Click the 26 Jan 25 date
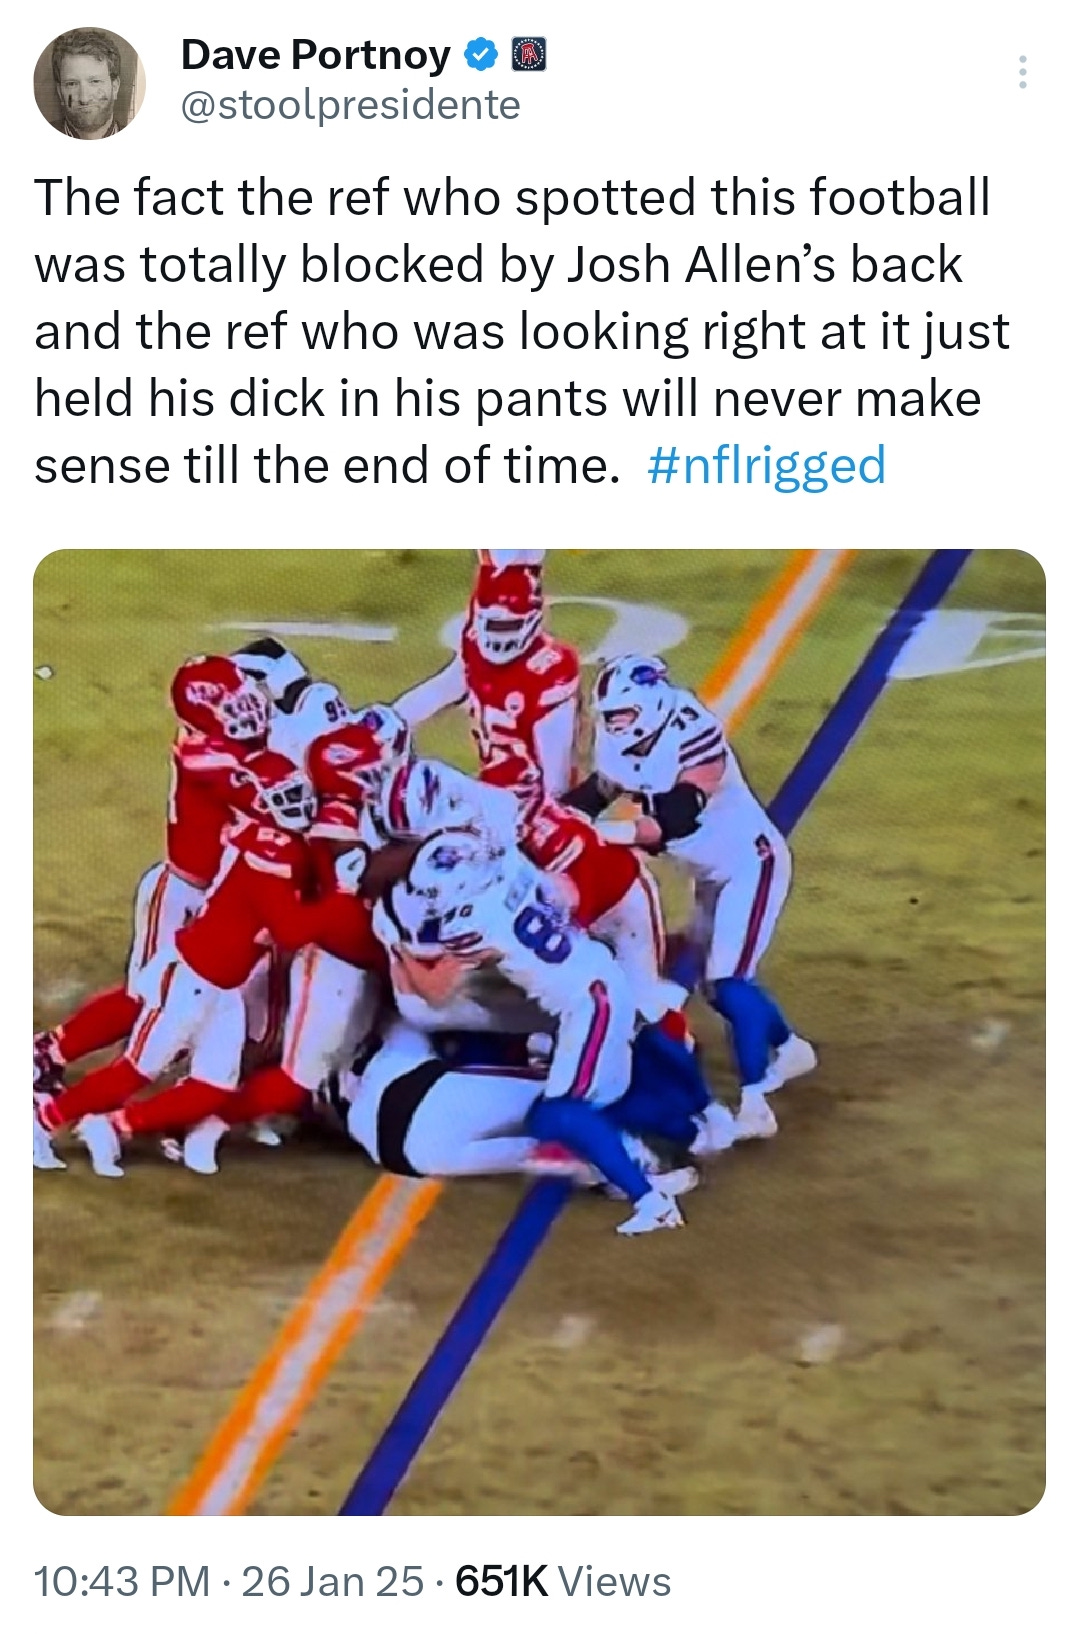 pyautogui.click(x=333, y=1582)
